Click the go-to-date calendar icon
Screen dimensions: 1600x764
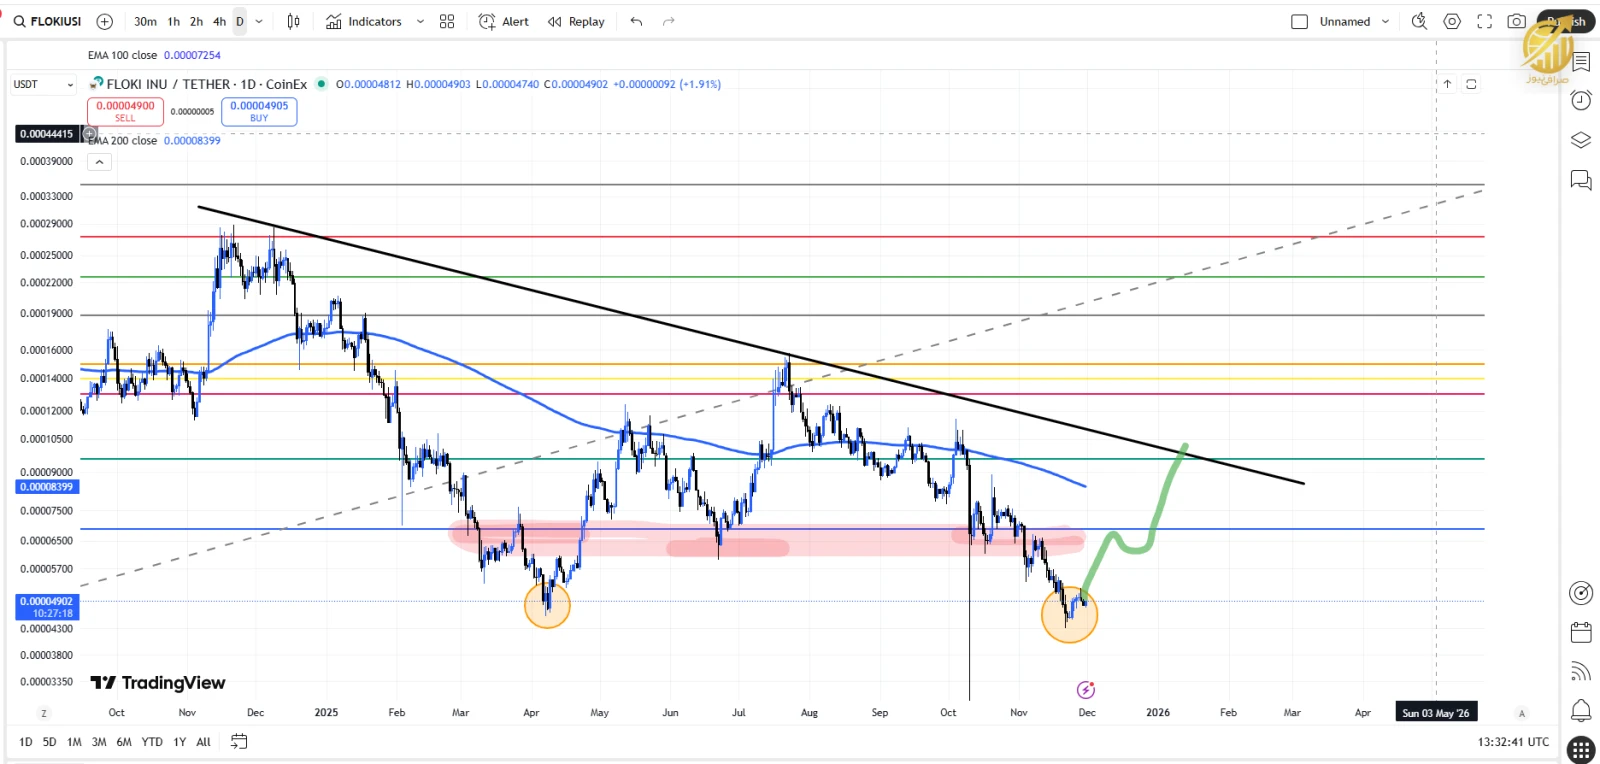[x=239, y=741]
